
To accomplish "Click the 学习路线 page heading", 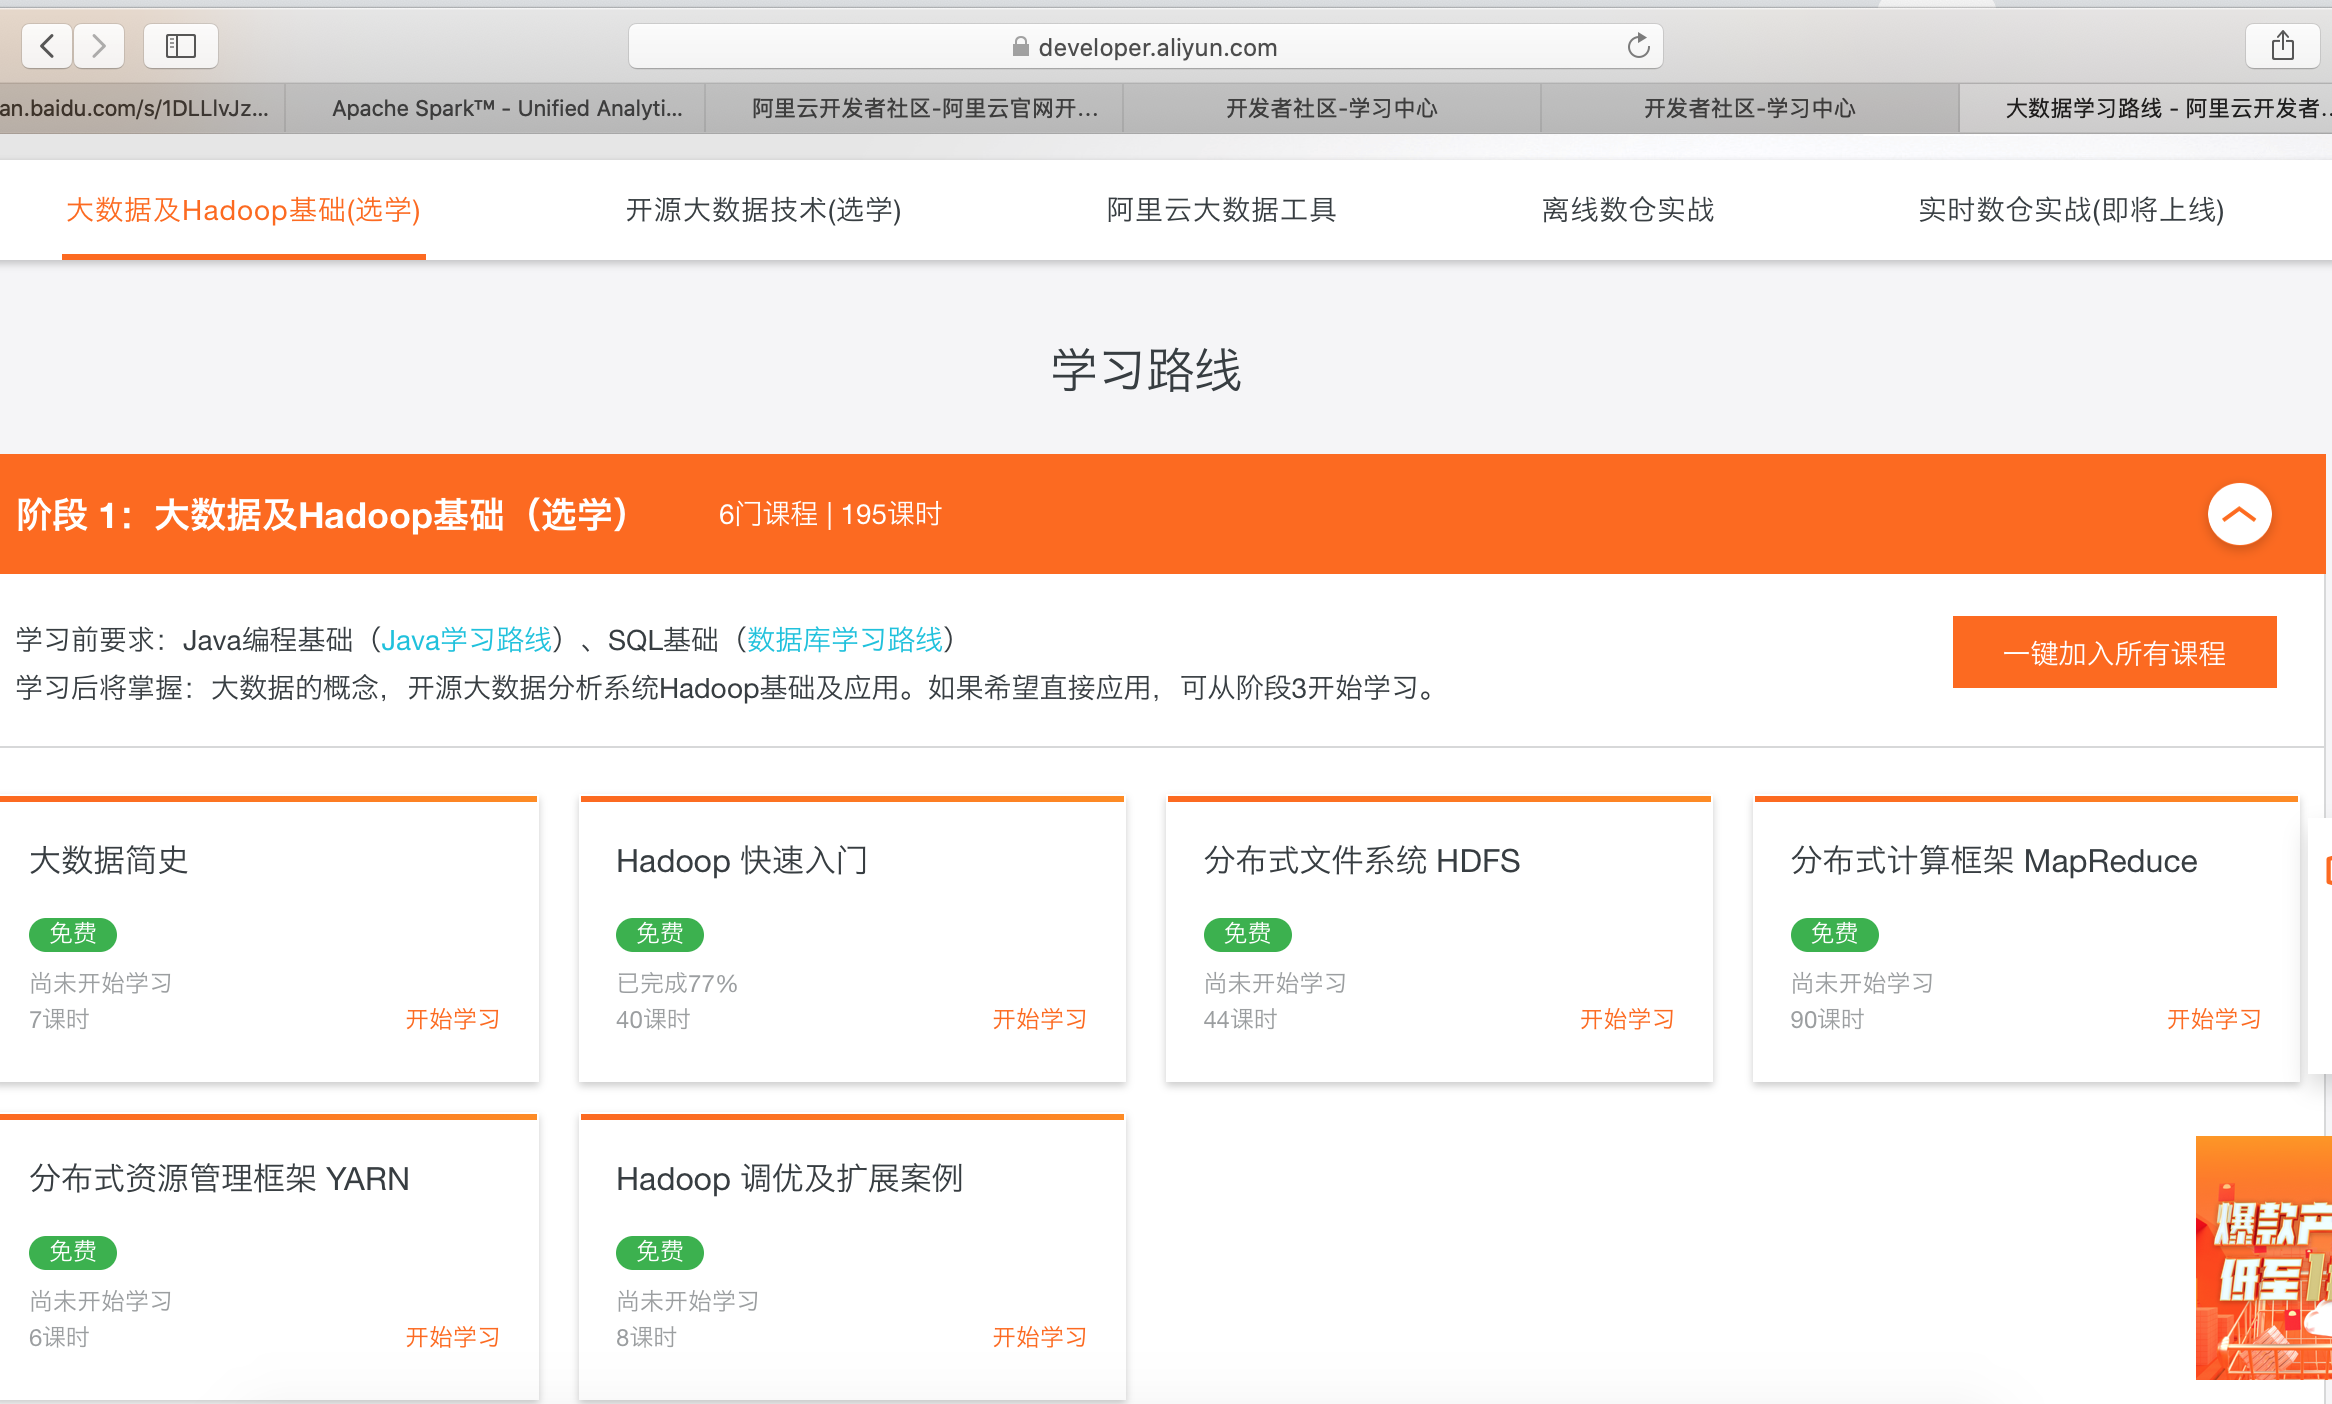I will click(1146, 370).
